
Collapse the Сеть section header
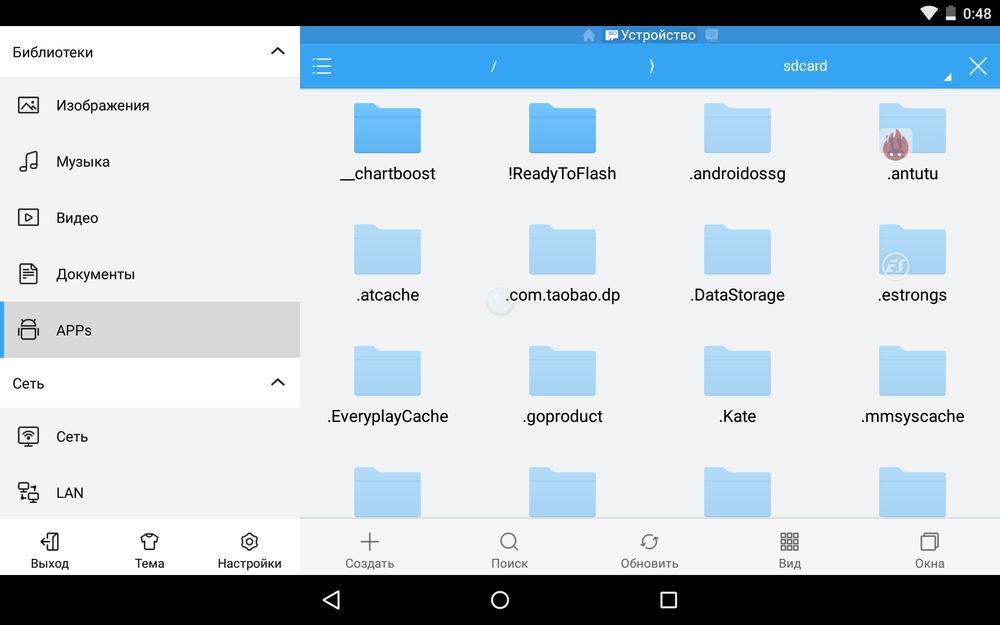pyautogui.click(x=277, y=383)
